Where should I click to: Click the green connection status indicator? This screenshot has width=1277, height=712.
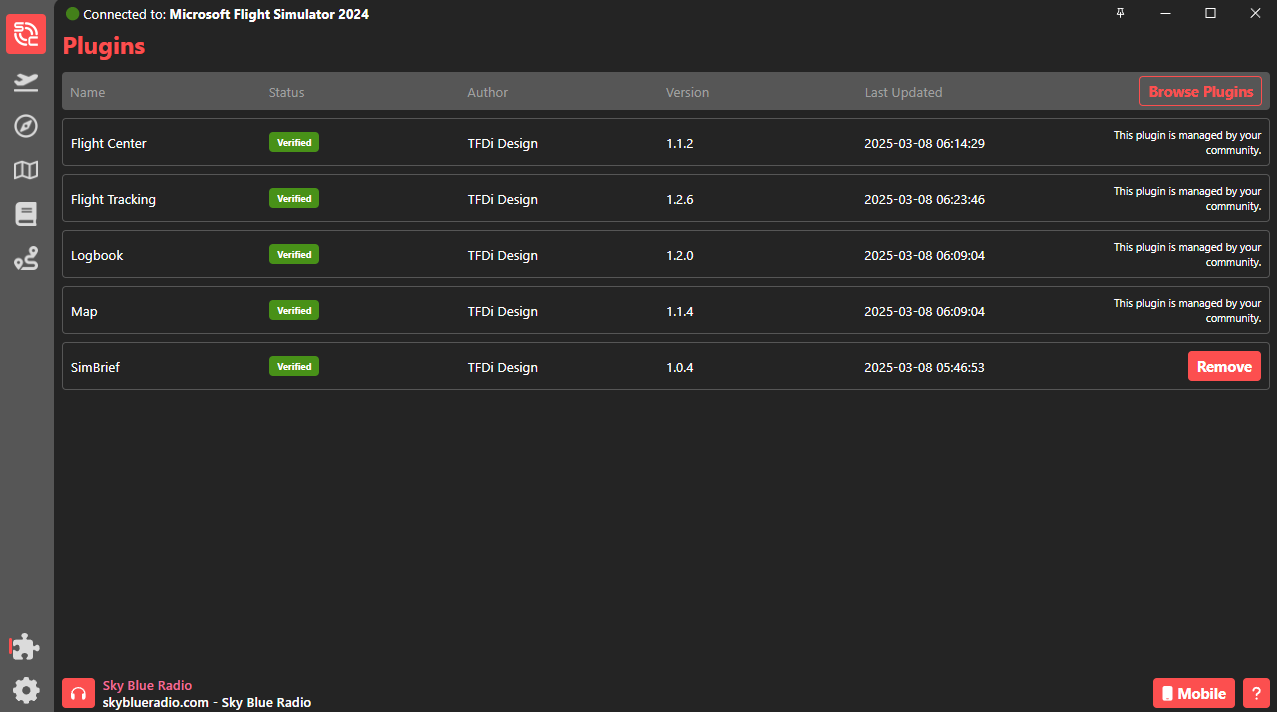(x=72, y=14)
